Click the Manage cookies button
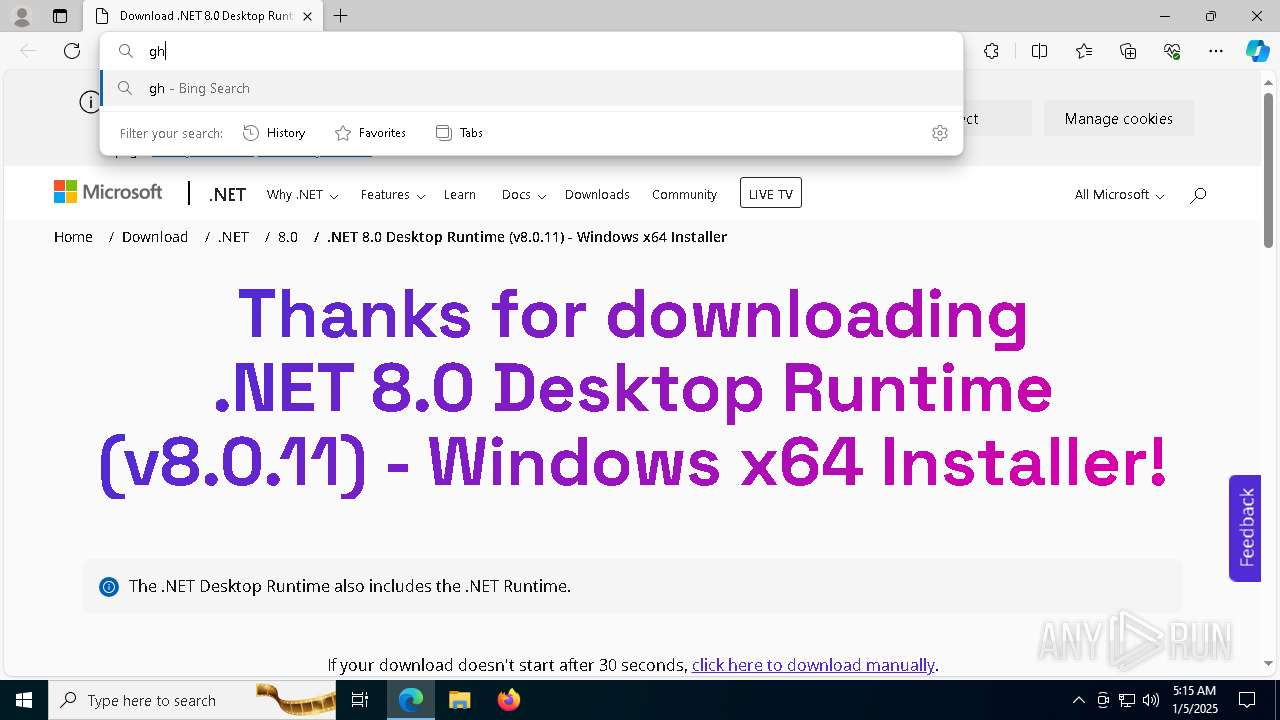The image size is (1280, 720). click(1118, 118)
